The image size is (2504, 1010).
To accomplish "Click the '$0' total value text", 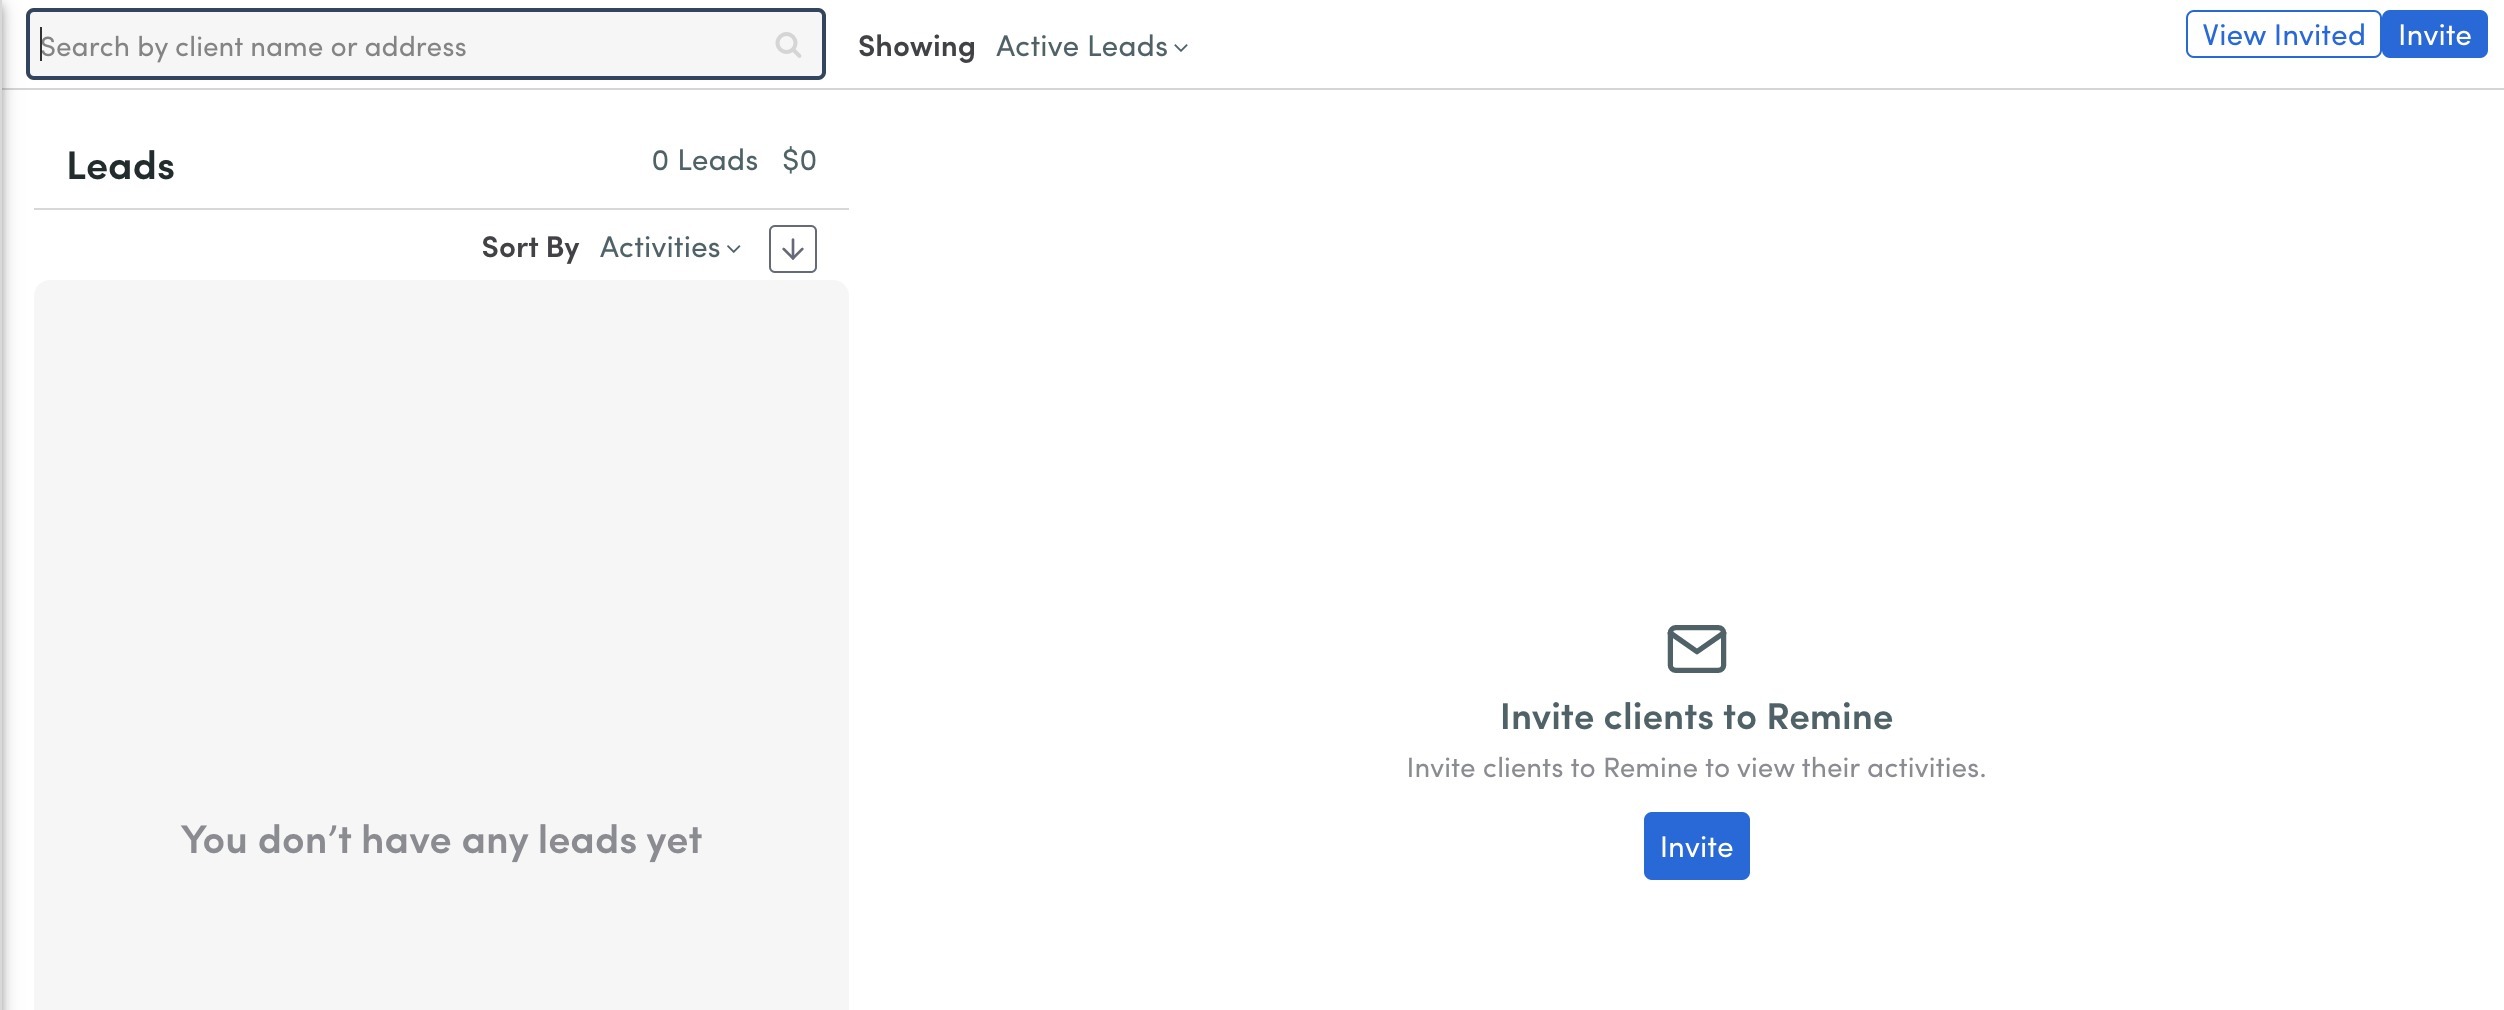I will coord(799,161).
